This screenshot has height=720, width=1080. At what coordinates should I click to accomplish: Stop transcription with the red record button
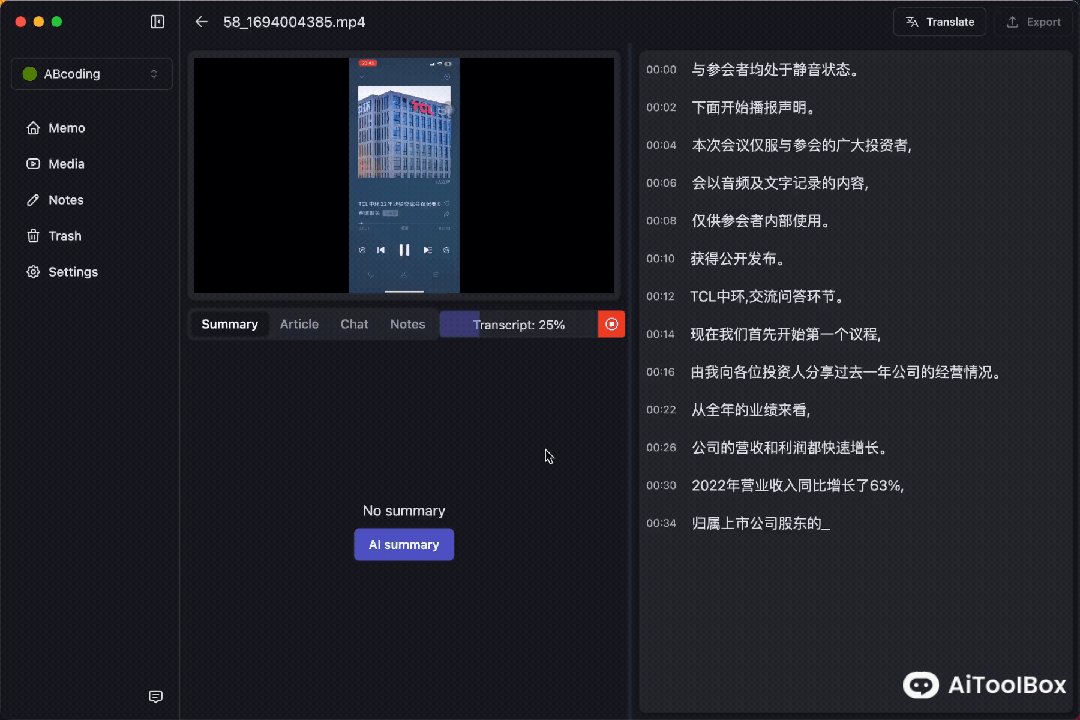click(611, 324)
